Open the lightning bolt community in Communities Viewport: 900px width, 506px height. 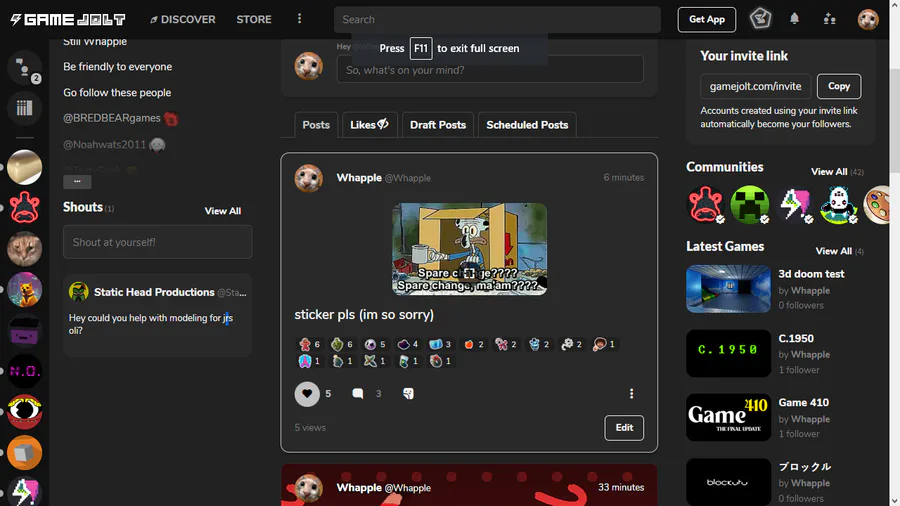[x=794, y=204]
